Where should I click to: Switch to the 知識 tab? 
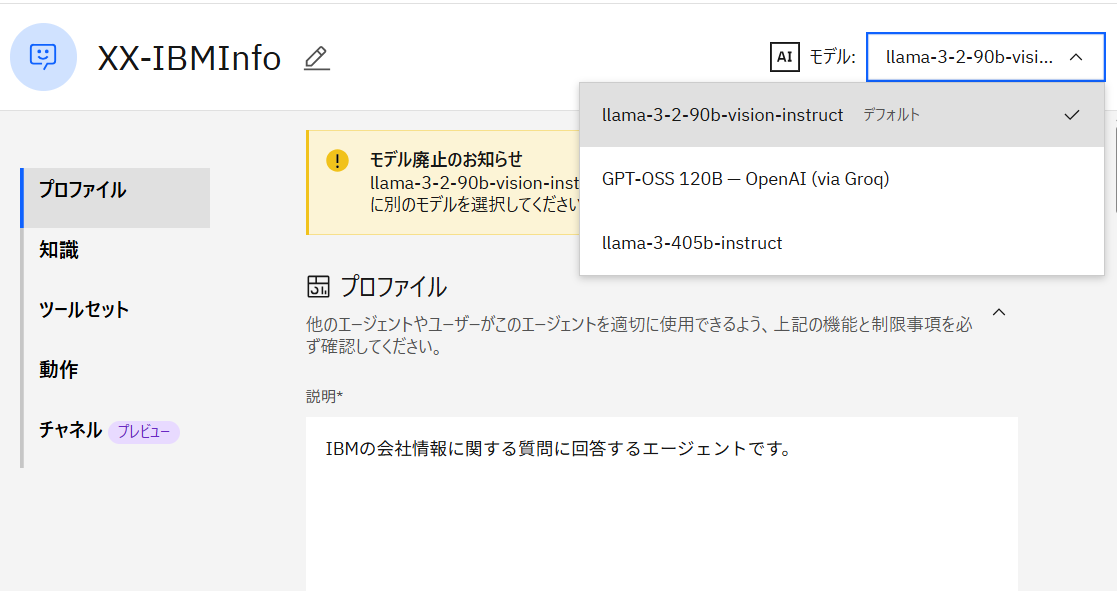coord(59,250)
